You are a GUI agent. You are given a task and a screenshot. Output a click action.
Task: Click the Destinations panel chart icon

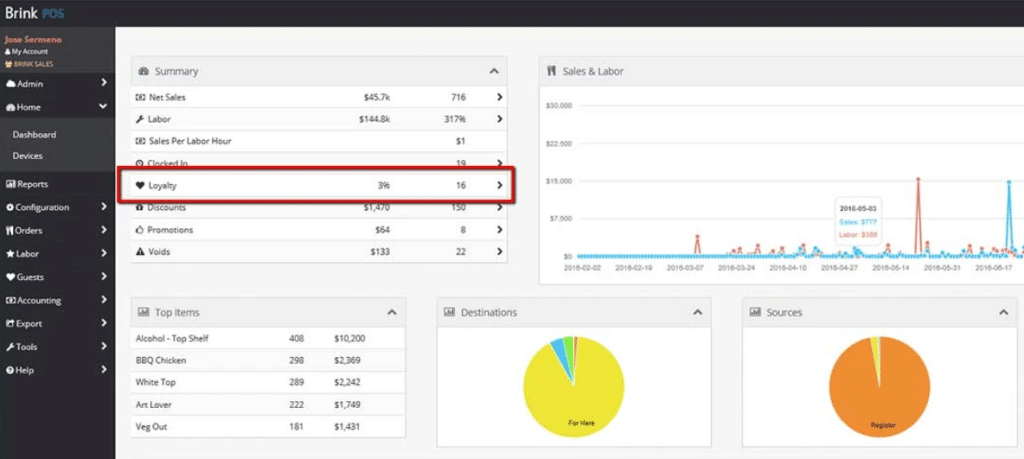[450, 312]
